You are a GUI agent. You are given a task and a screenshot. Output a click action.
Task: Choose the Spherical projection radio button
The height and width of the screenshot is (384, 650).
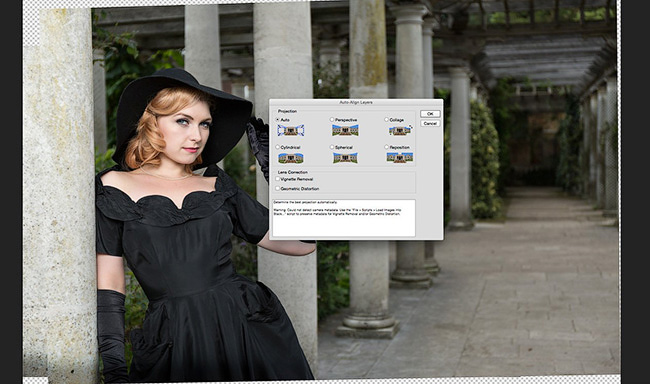tap(332, 147)
